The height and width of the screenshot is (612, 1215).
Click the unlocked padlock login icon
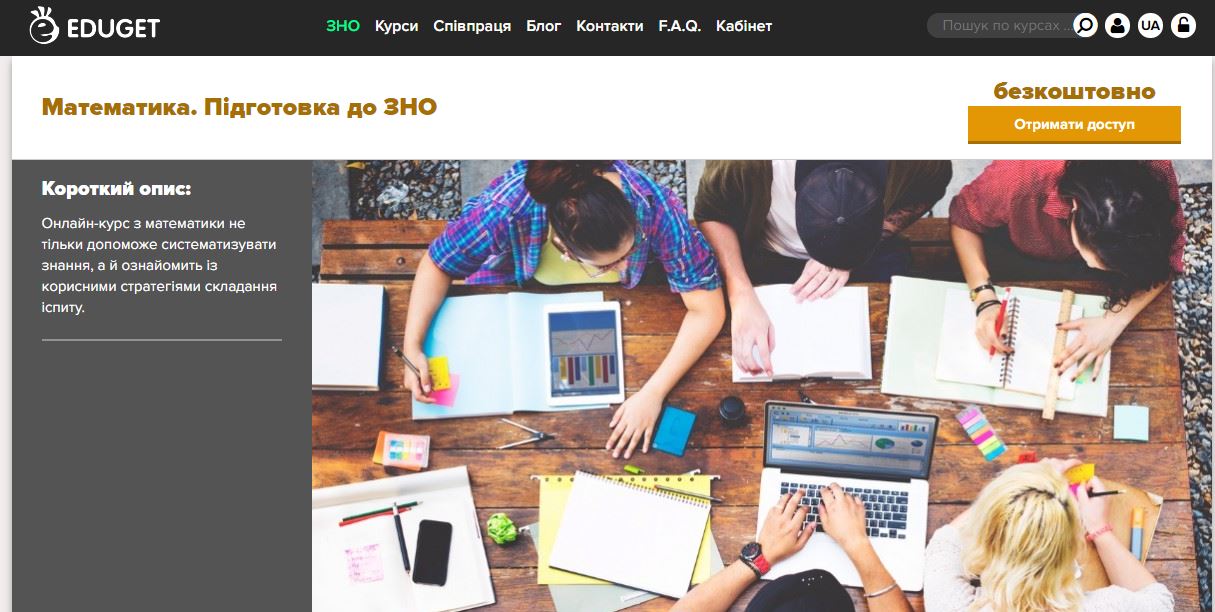coord(1183,26)
